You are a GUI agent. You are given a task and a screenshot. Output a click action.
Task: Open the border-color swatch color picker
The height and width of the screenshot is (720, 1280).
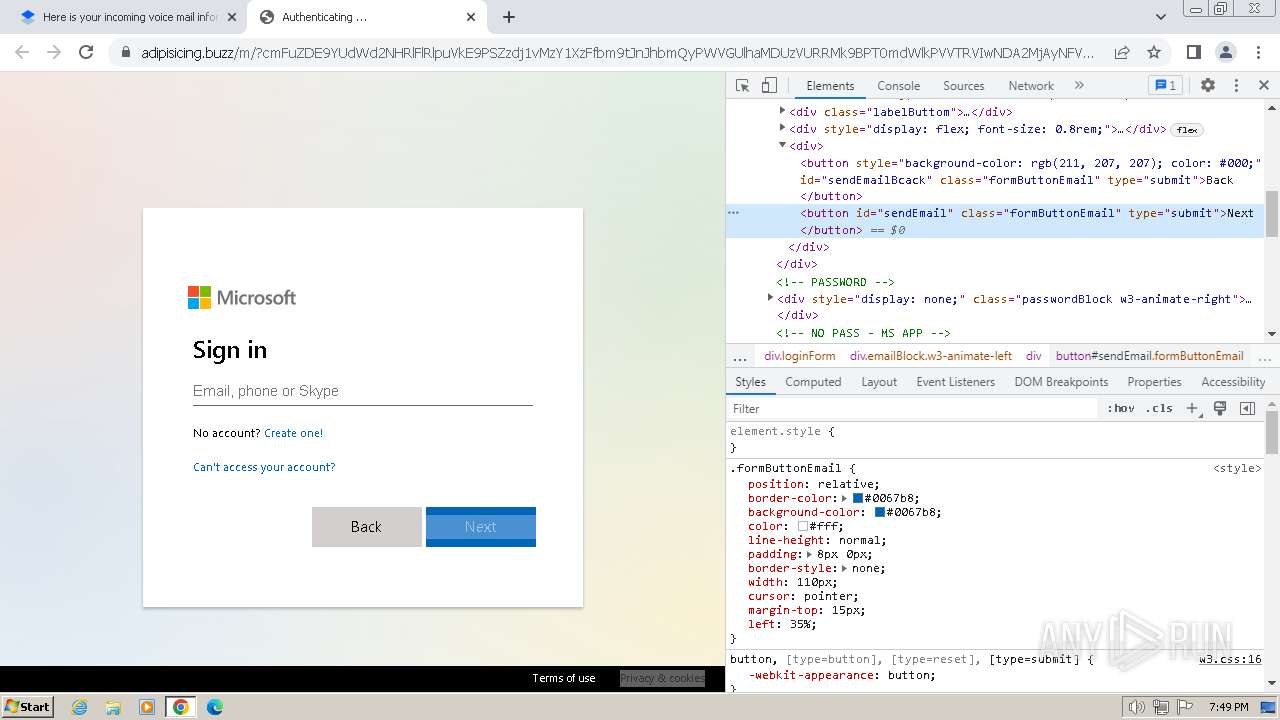click(x=858, y=498)
